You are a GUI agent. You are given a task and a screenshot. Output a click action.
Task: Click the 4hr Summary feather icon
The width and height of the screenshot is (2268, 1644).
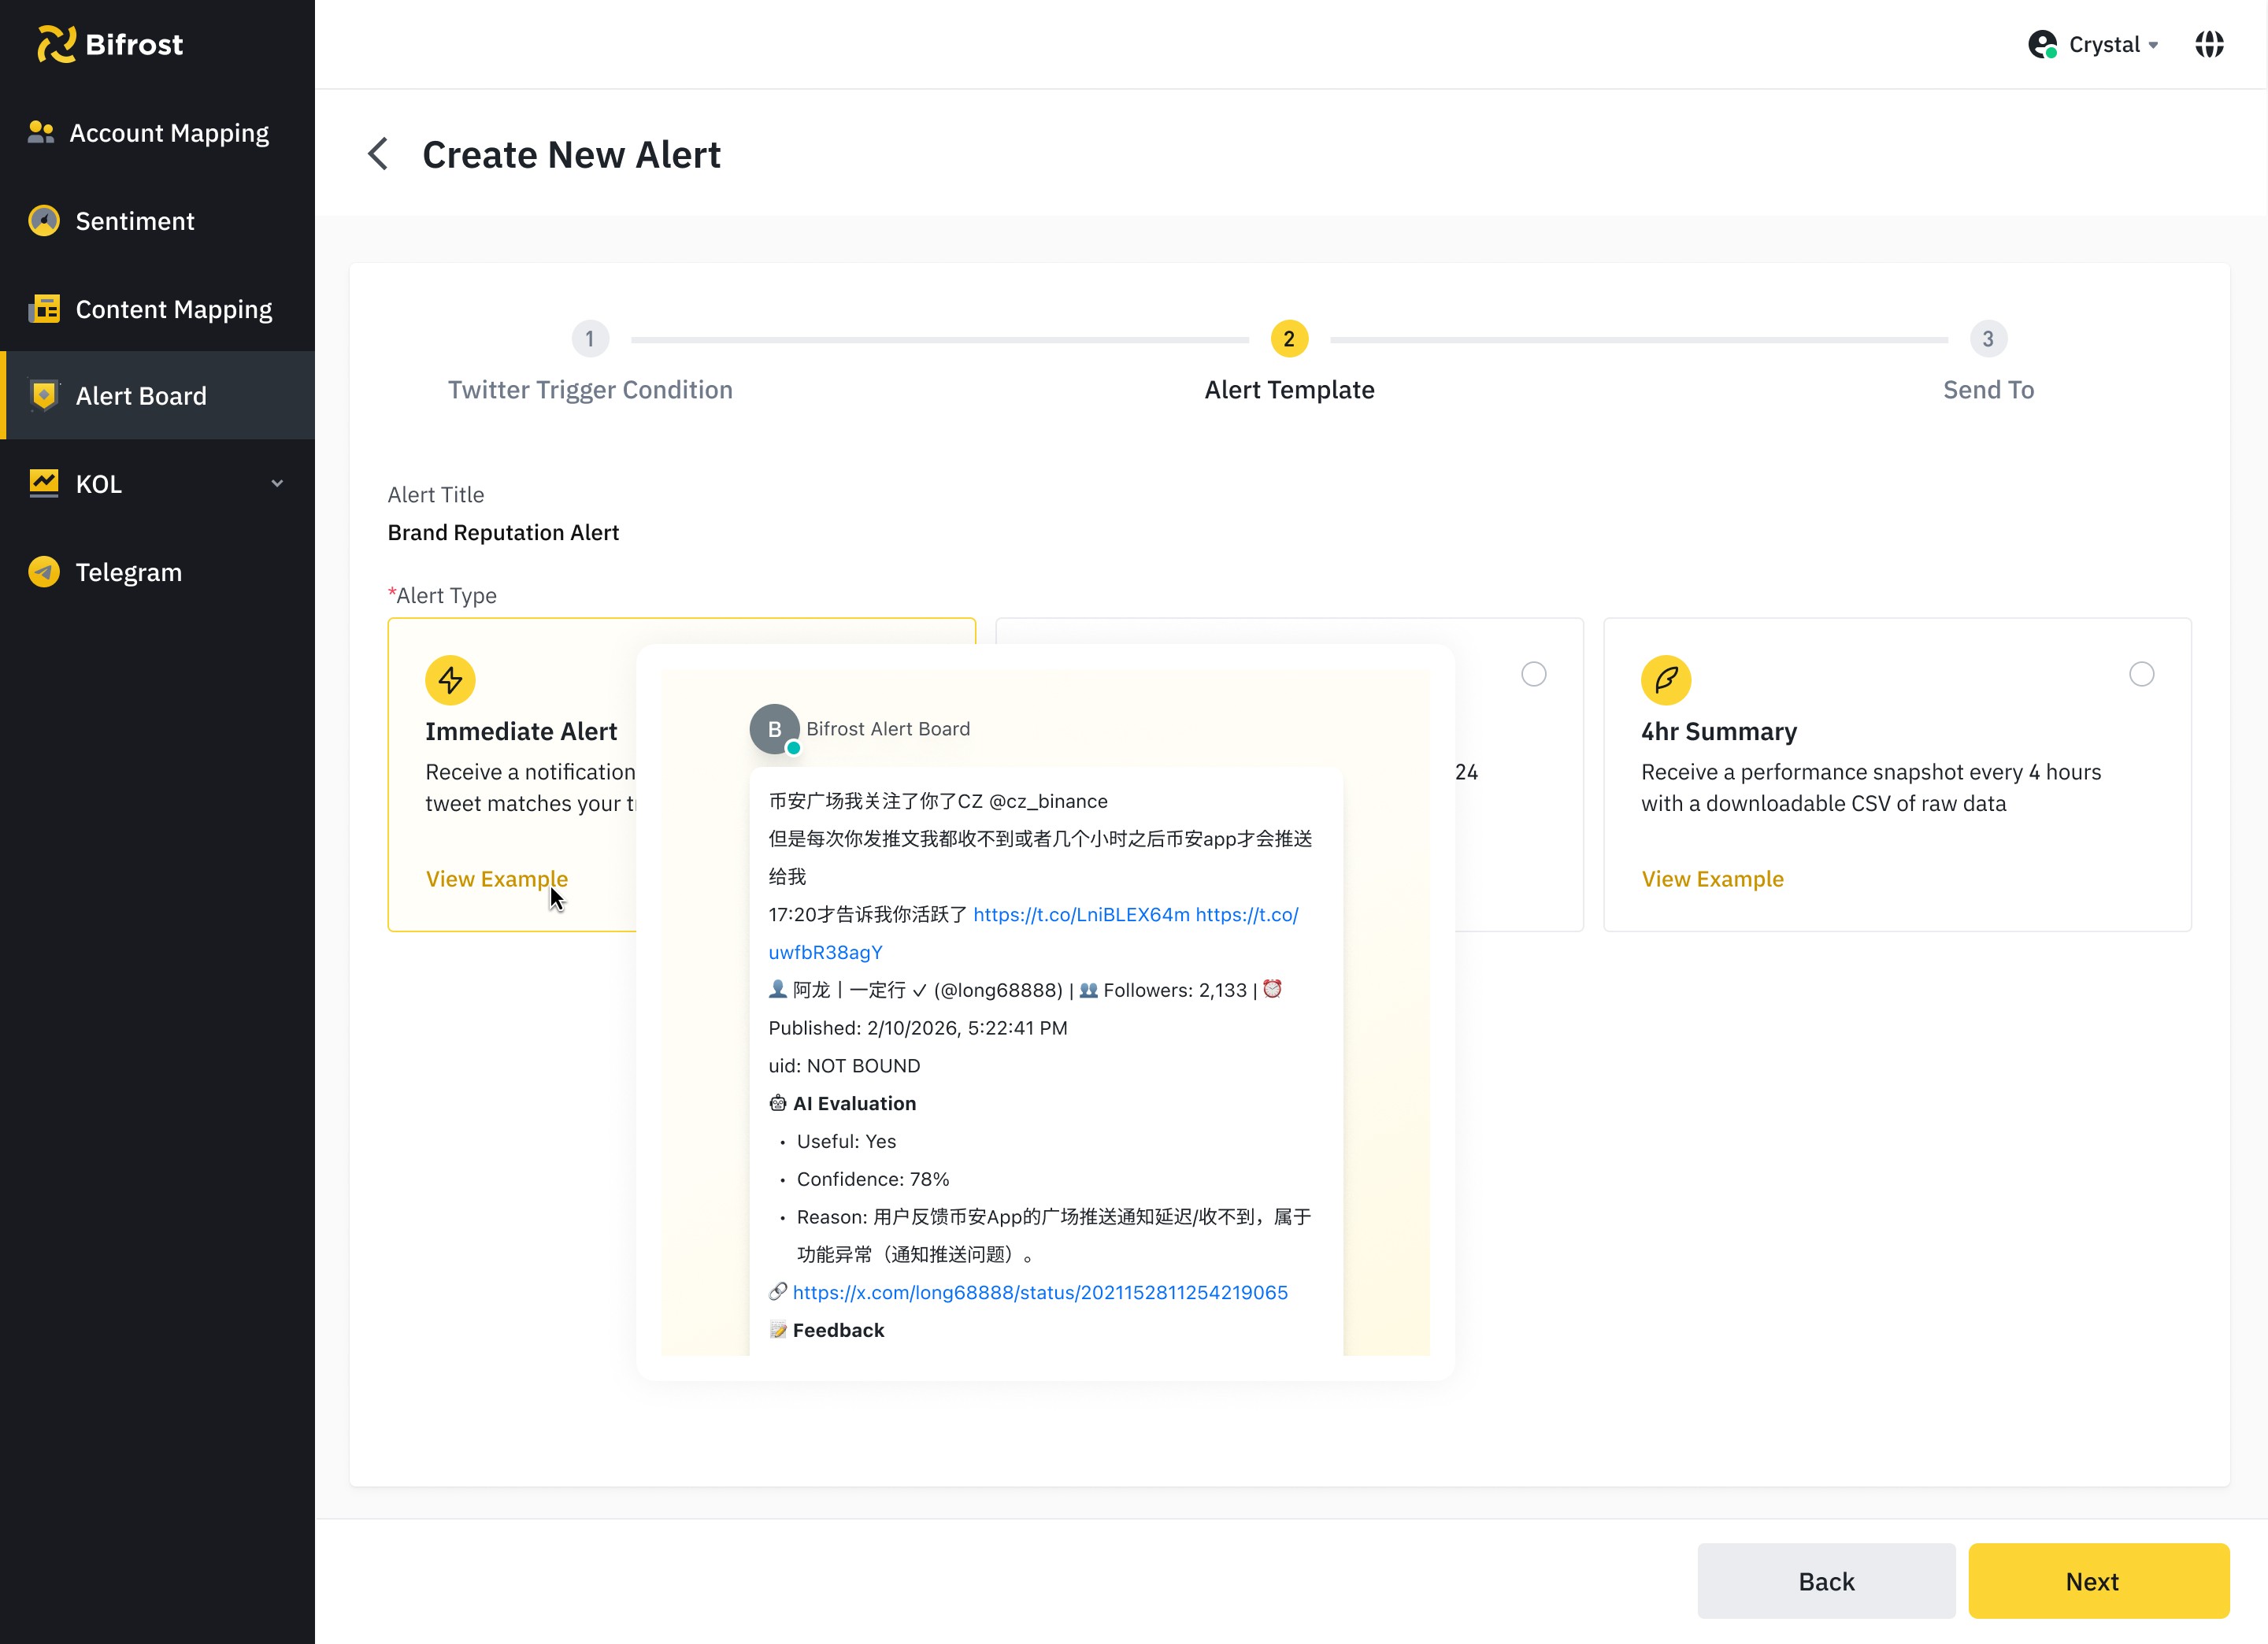[1666, 681]
